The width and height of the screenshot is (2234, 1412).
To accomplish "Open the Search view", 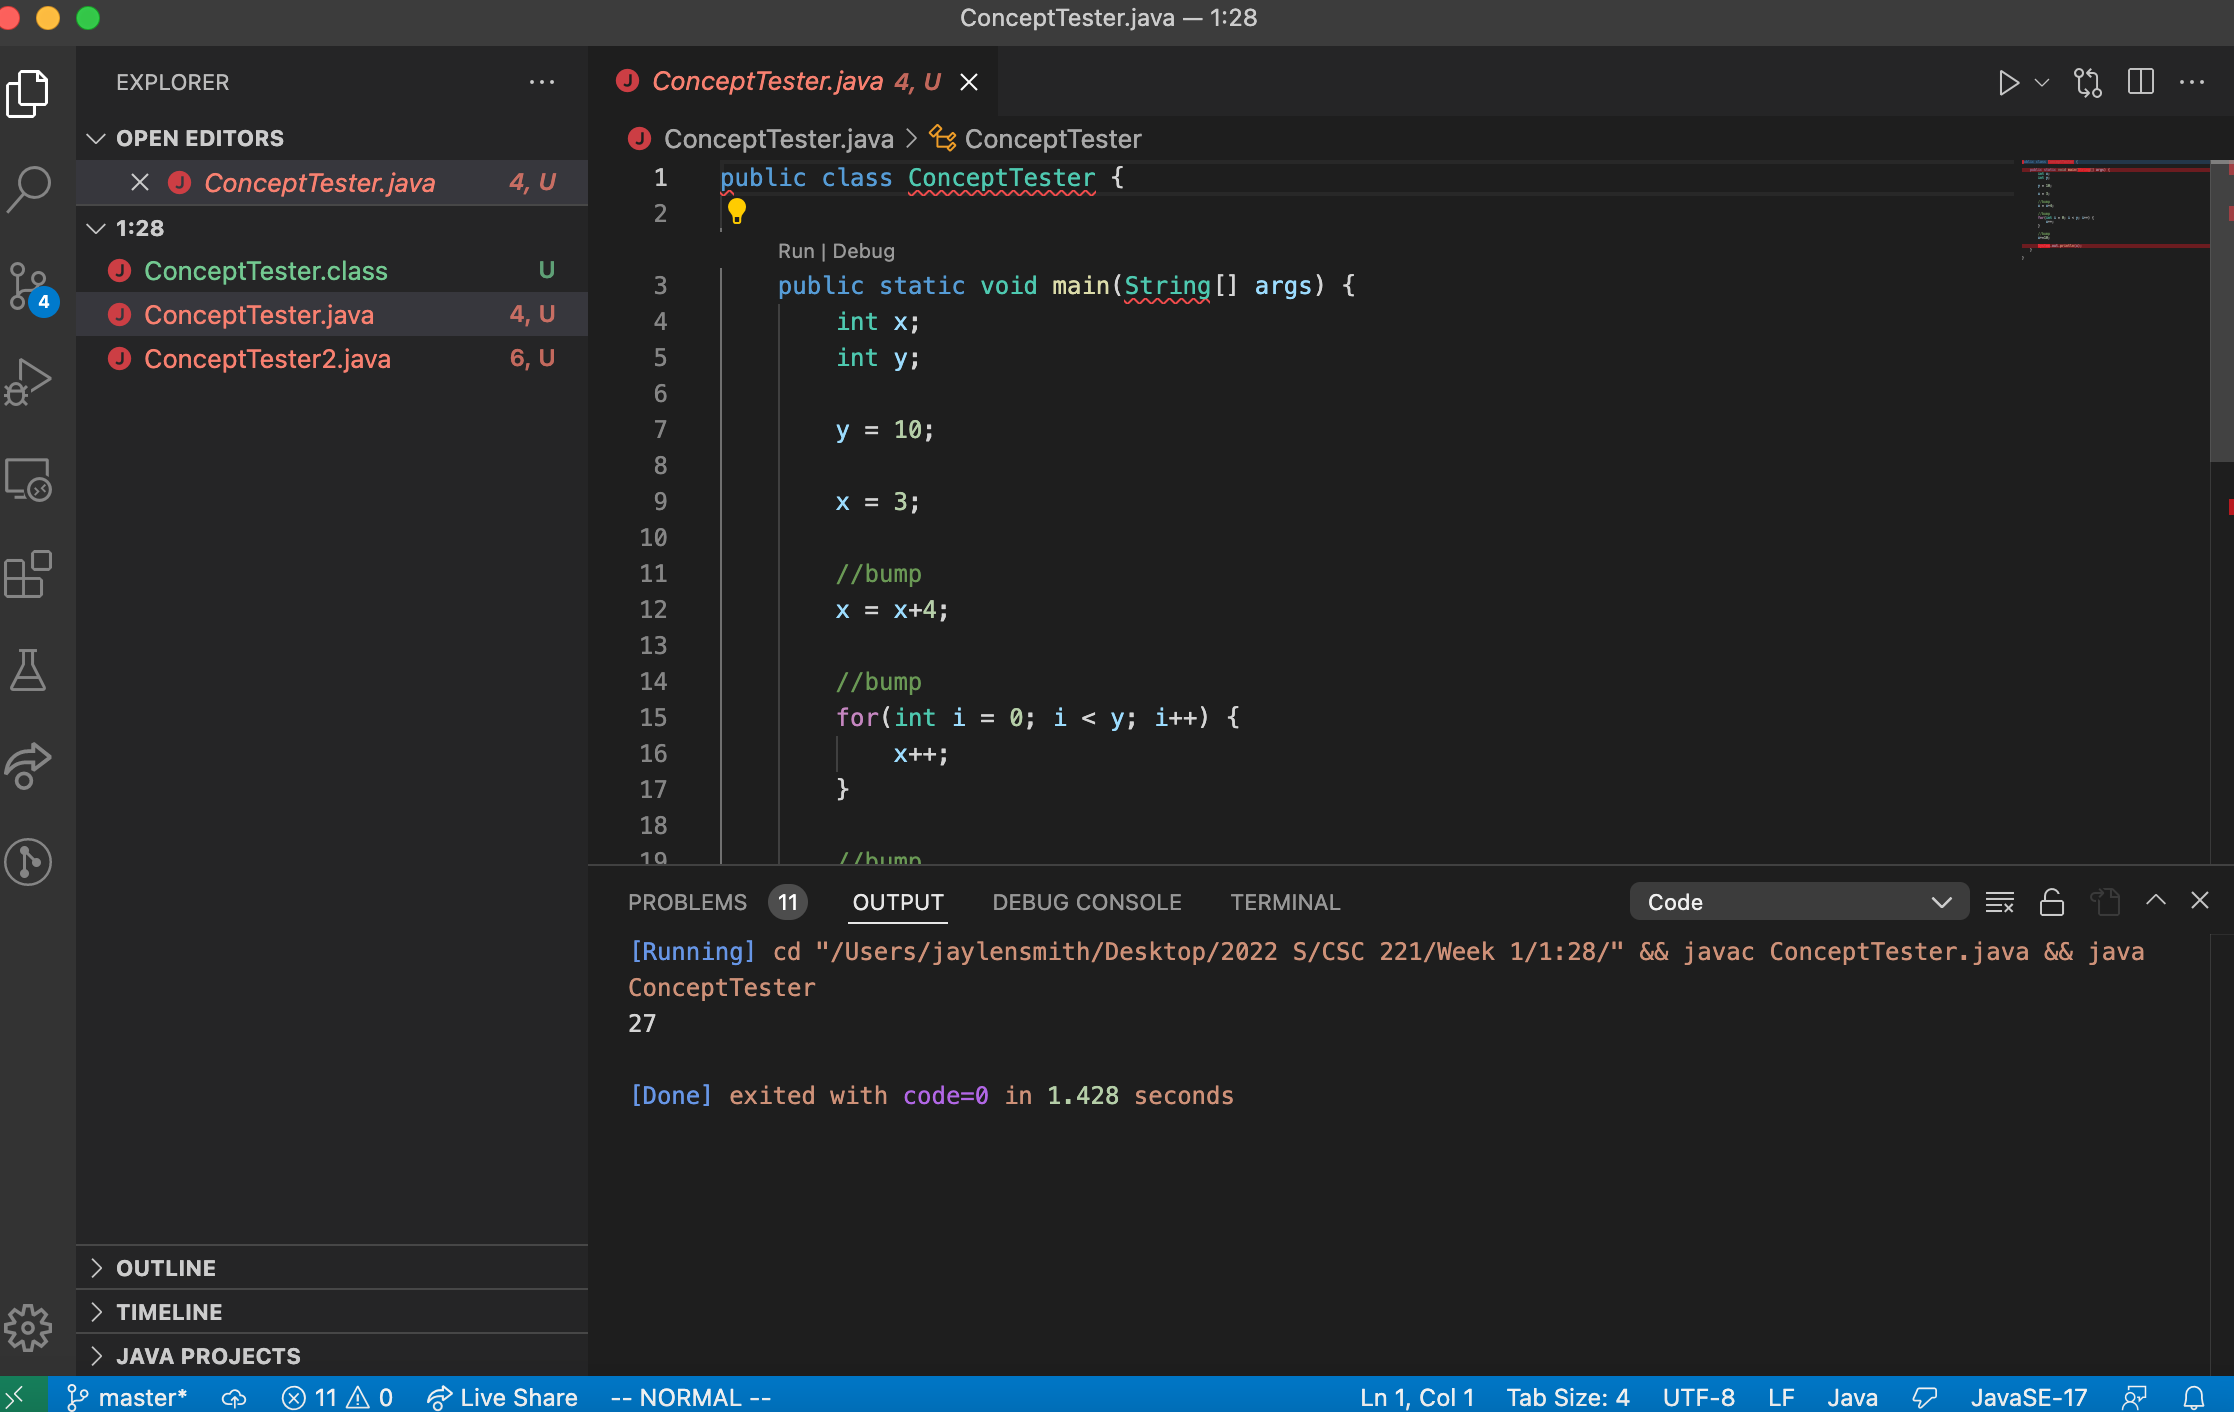I will click(30, 188).
